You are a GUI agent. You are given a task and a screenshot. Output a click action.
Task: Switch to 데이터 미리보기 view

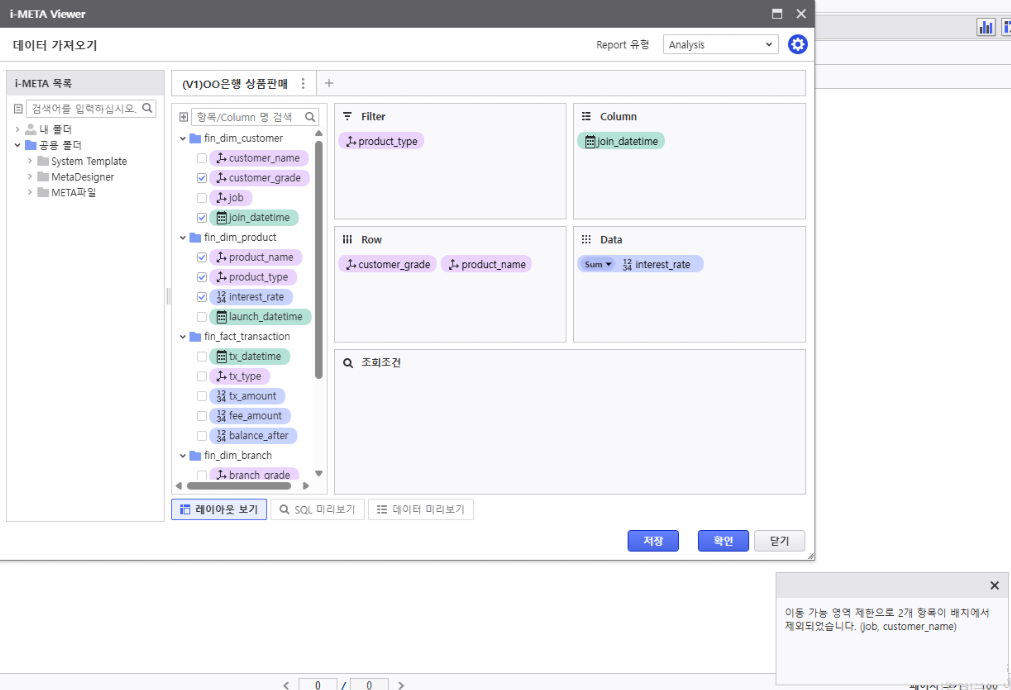[x=420, y=509]
